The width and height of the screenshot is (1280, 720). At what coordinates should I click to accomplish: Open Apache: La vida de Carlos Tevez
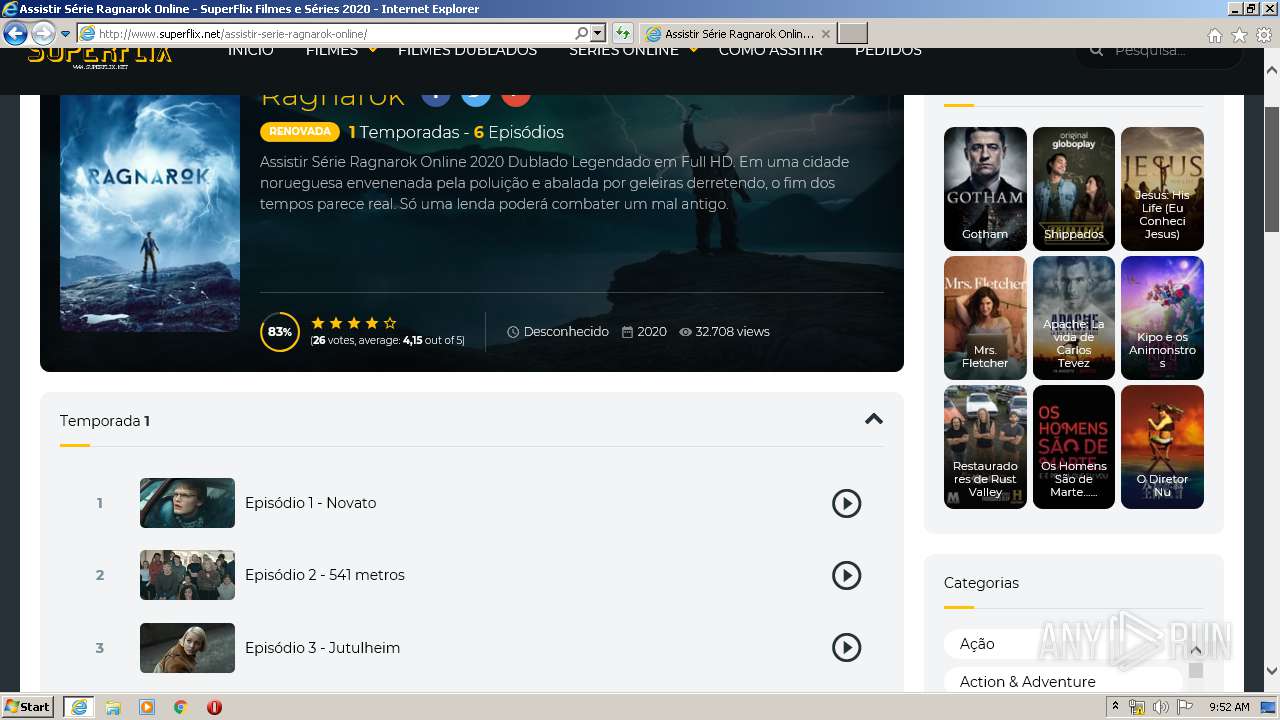tap(1074, 318)
